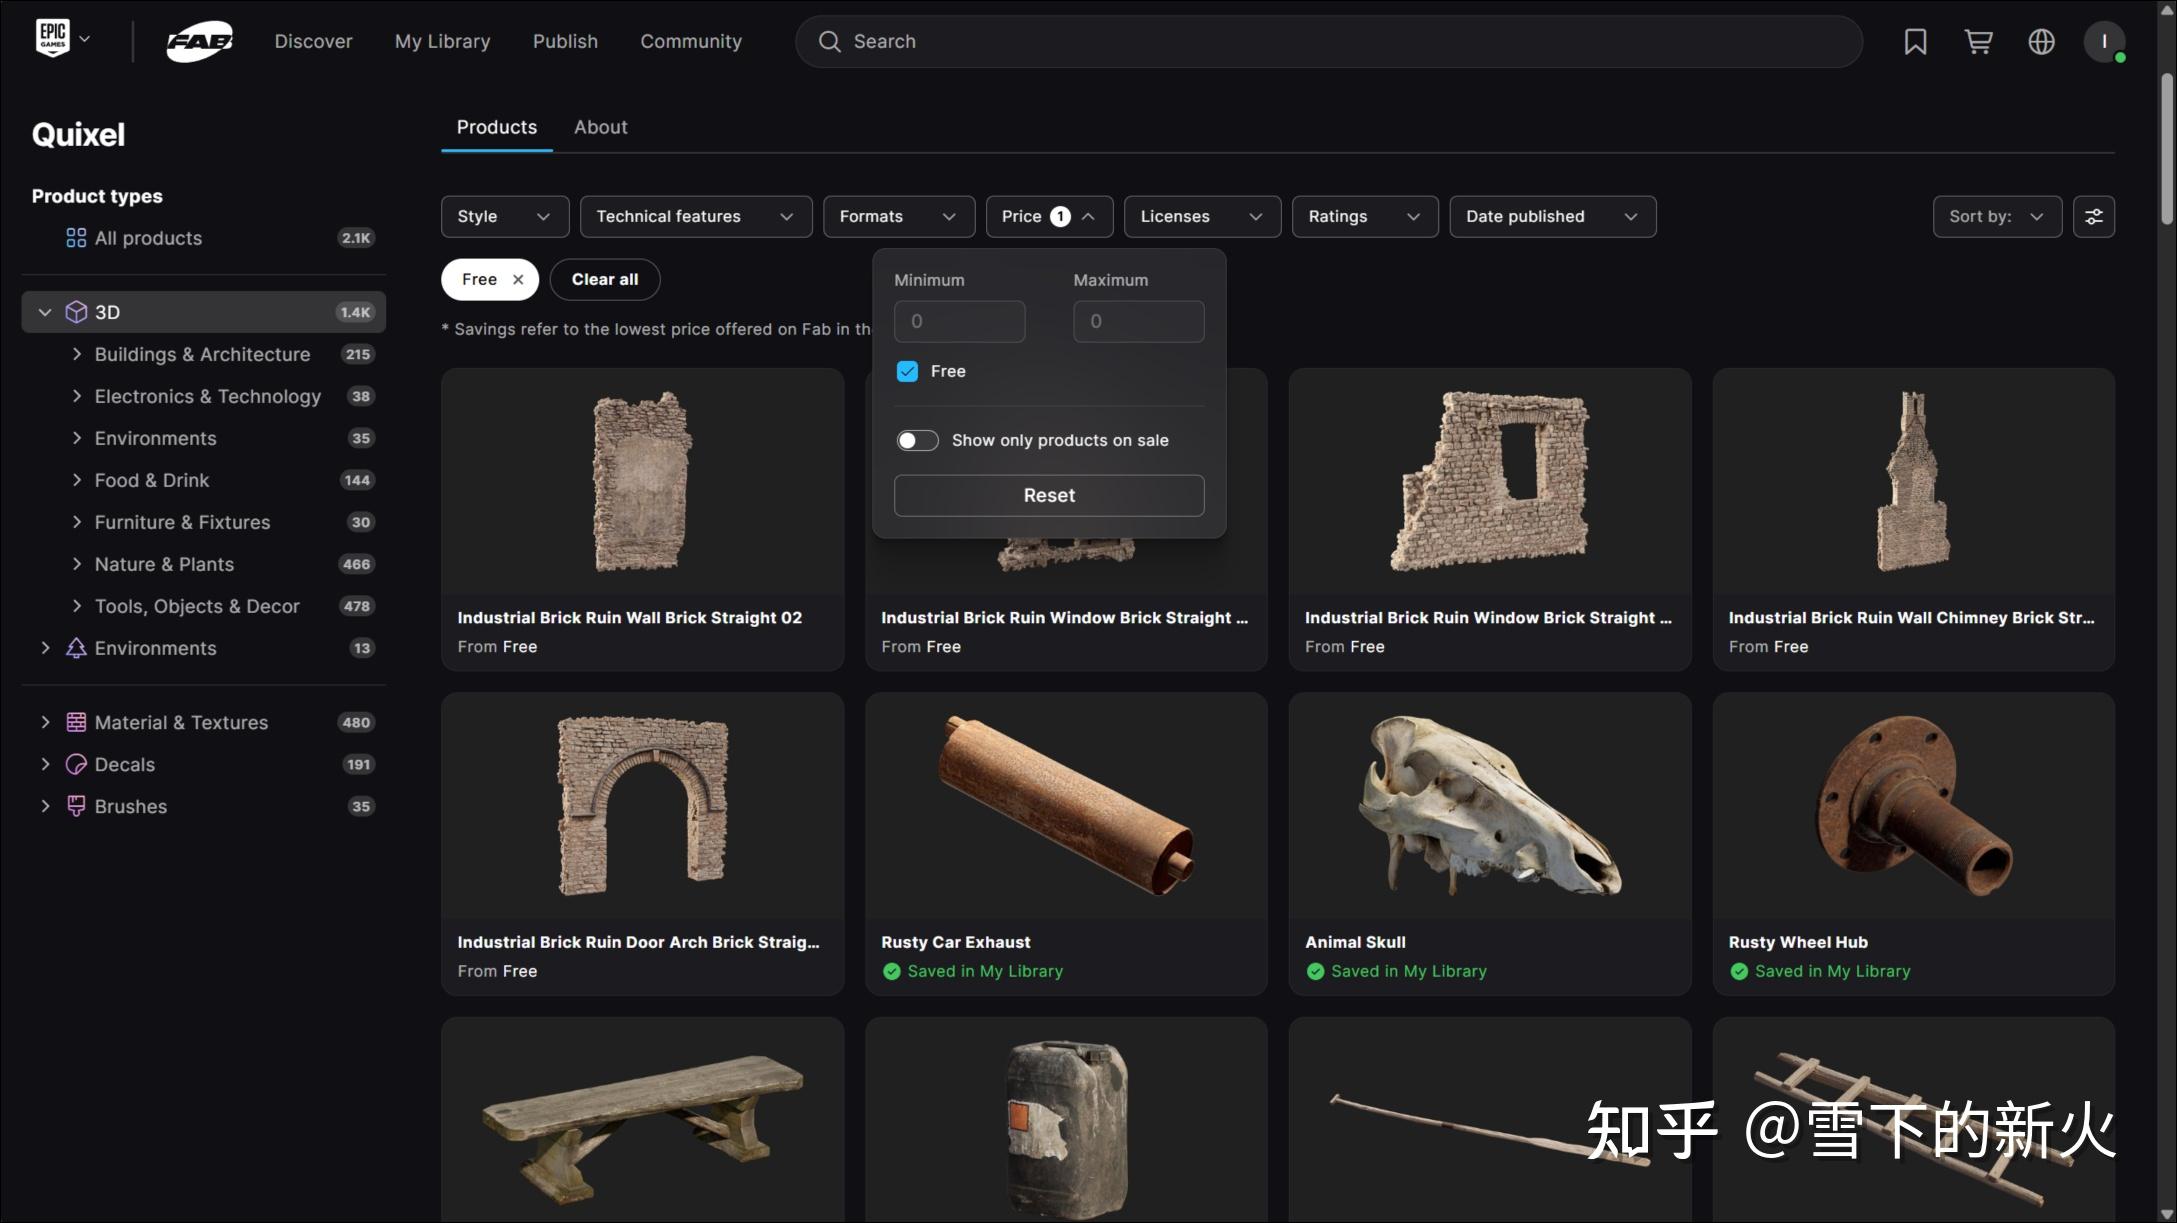
Task: Uncheck the Free checkbox
Action: click(907, 372)
